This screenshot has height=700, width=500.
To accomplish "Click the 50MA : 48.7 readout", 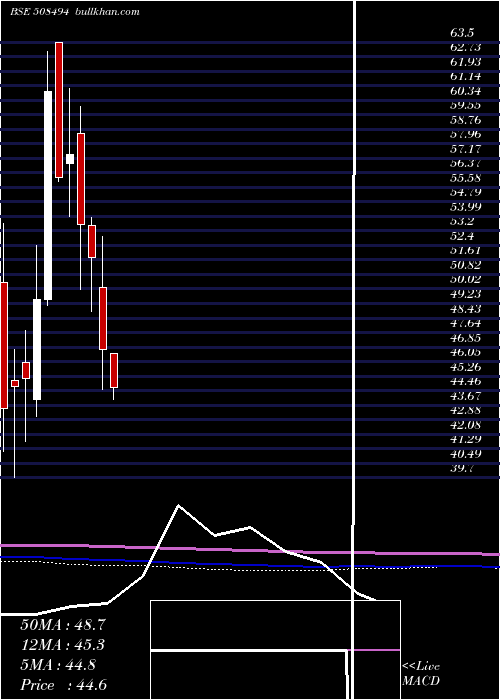I will point(63,625).
